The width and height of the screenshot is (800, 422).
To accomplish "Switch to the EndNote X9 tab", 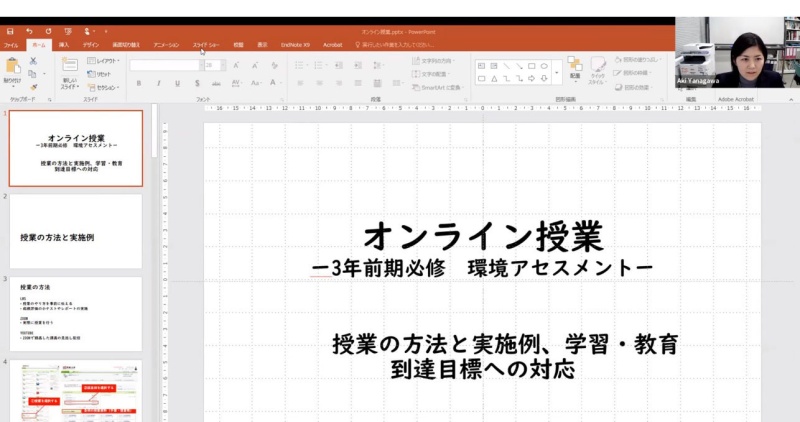I will (295, 45).
